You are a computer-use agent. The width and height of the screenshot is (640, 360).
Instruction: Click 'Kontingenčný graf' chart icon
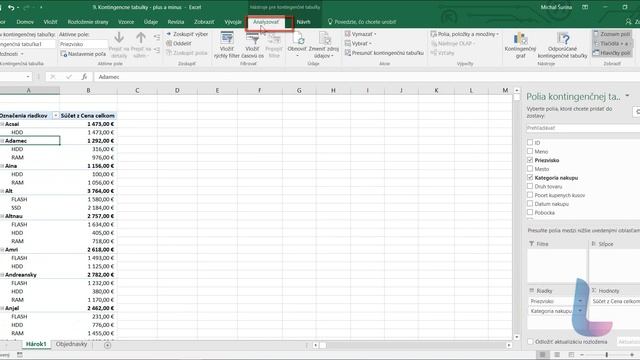pyautogui.click(x=520, y=44)
